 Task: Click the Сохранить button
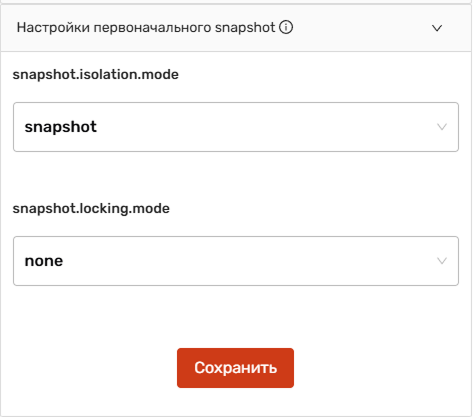[x=235, y=368]
